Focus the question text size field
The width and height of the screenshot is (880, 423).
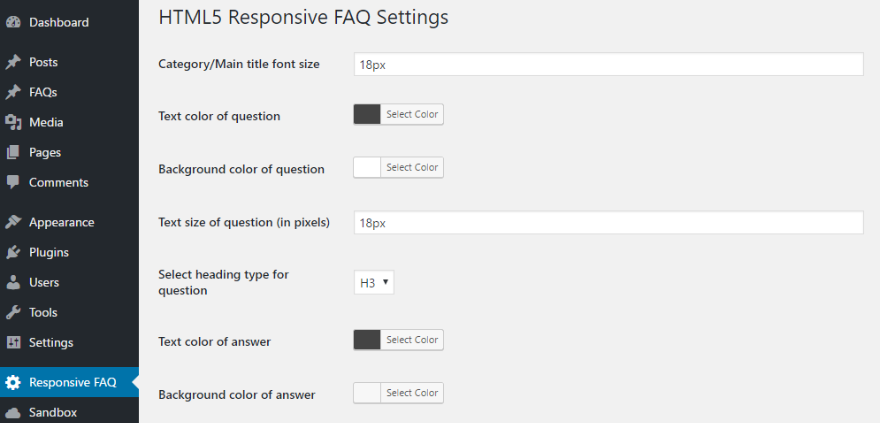point(608,223)
